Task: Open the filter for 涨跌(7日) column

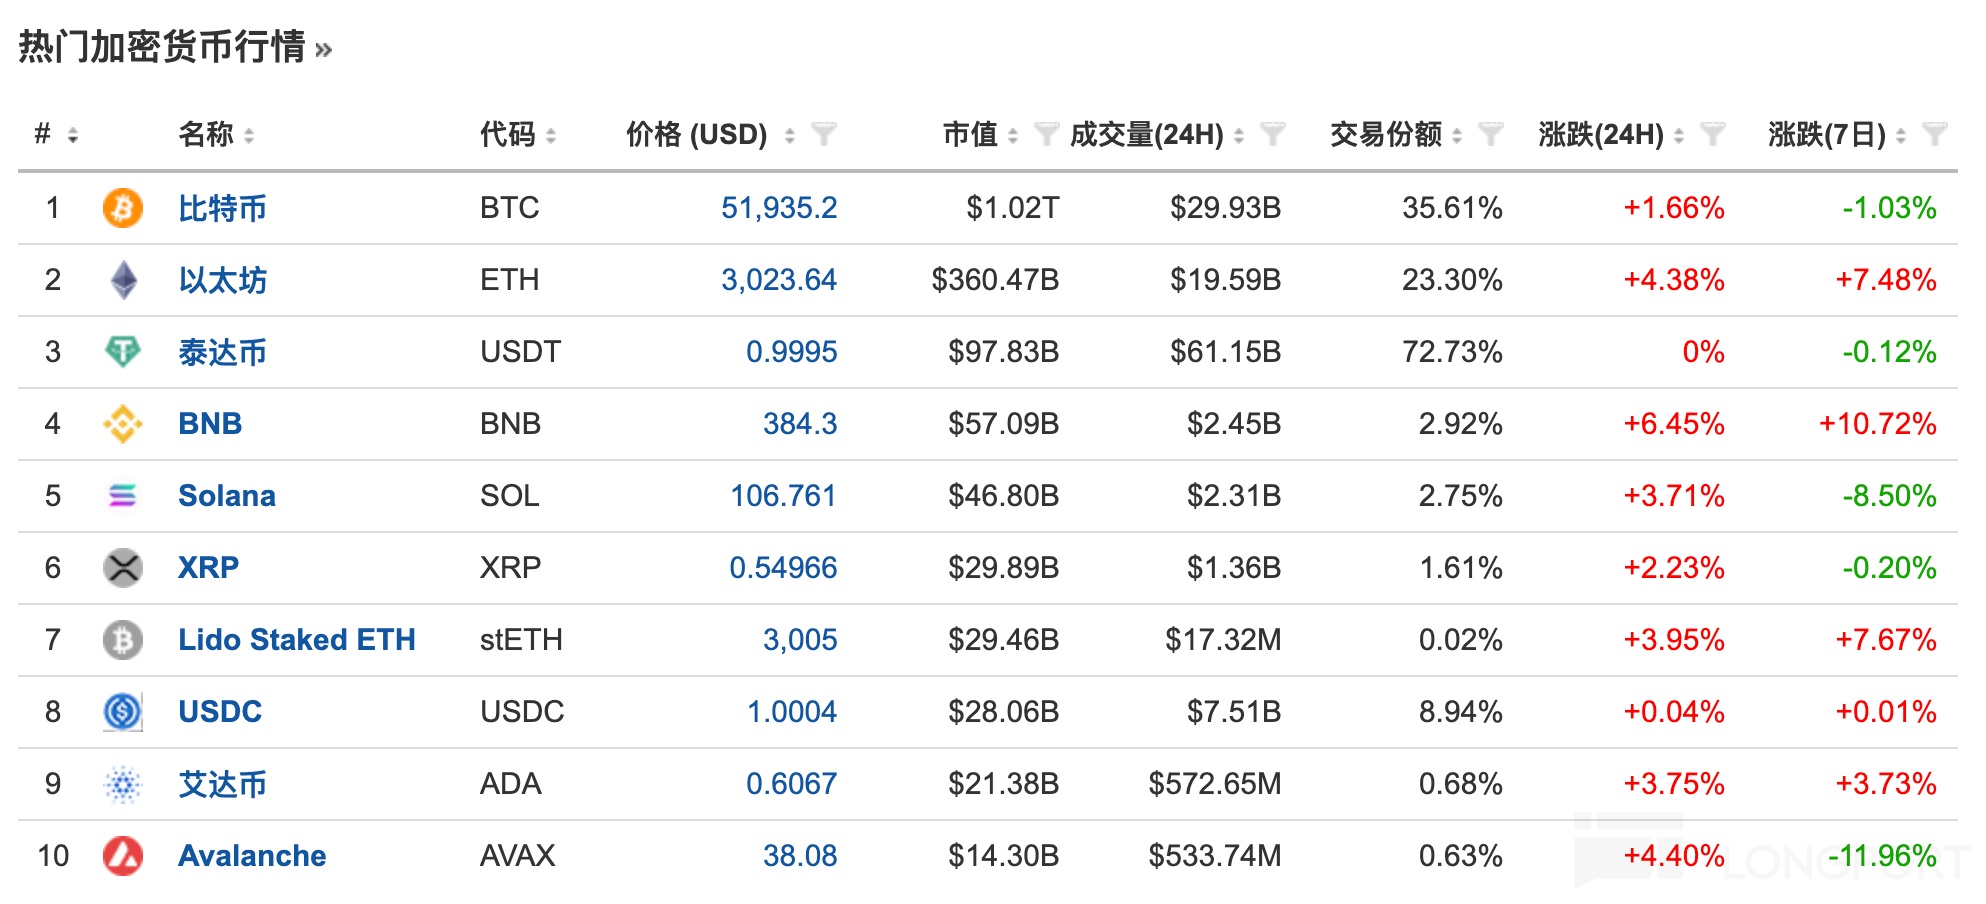Action: (1935, 134)
